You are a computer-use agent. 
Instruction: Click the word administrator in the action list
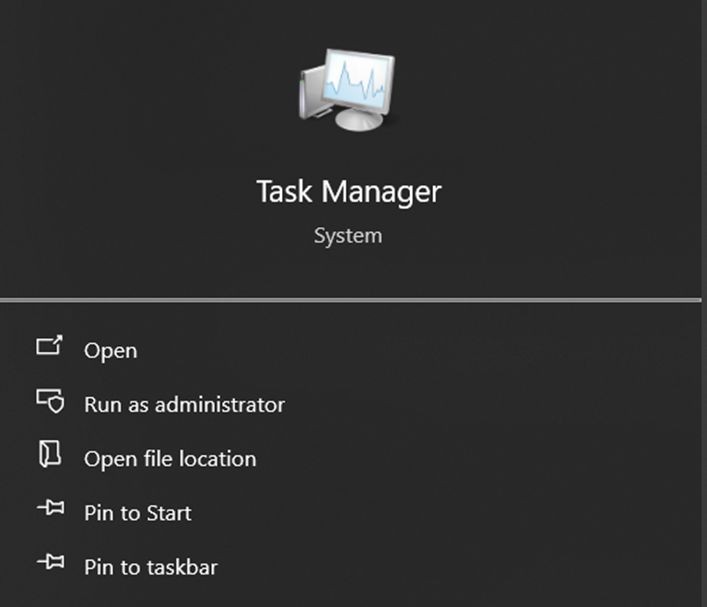point(219,405)
